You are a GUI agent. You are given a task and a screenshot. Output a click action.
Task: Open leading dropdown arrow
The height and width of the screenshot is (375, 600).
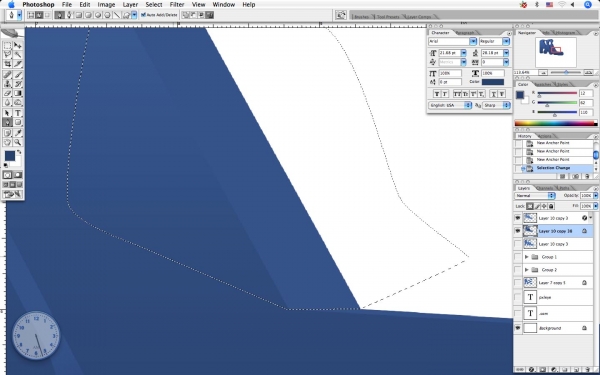tap(506, 53)
